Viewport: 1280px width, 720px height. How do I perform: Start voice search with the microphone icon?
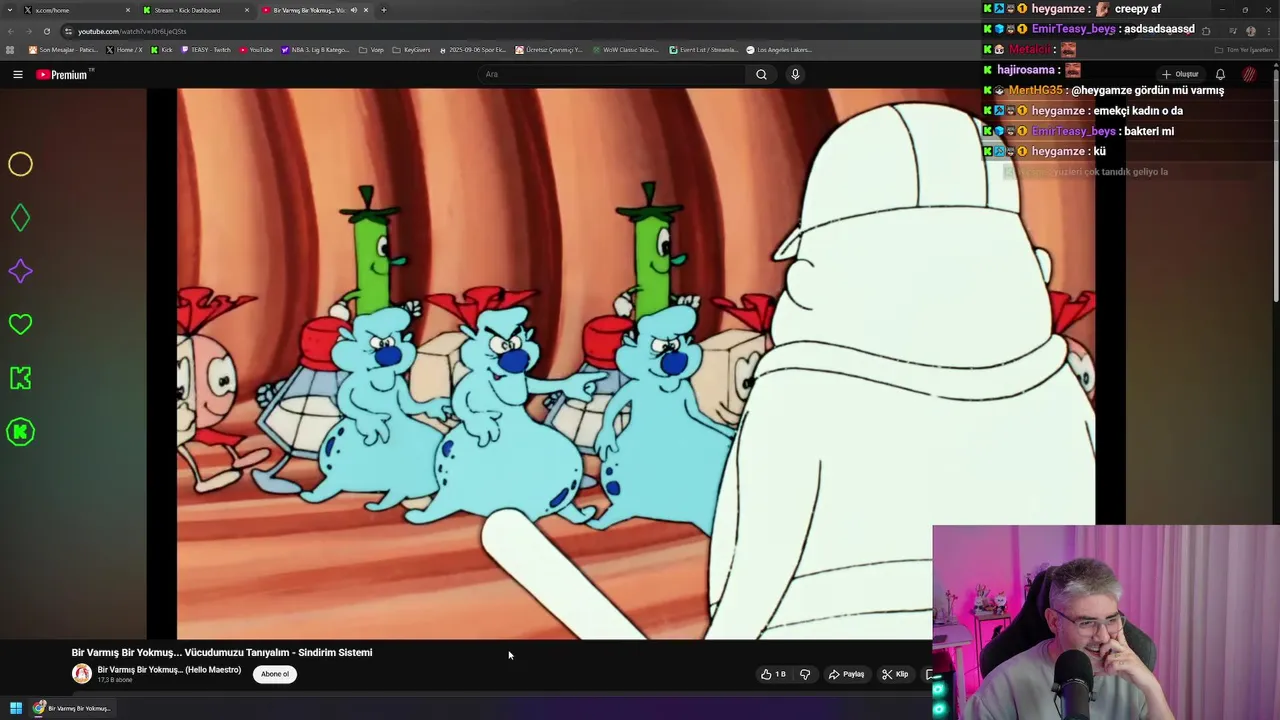[795, 74]
